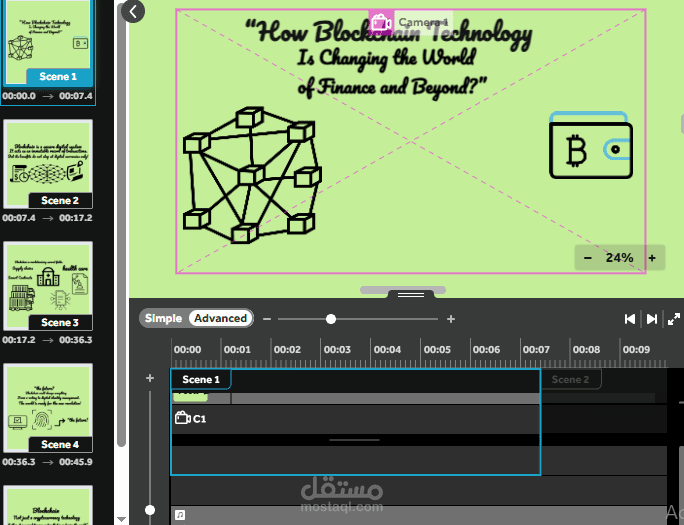This screenshot has width=684, height=525.
Task: Click the timeline panel resize handle
Action: coord(411,295)
